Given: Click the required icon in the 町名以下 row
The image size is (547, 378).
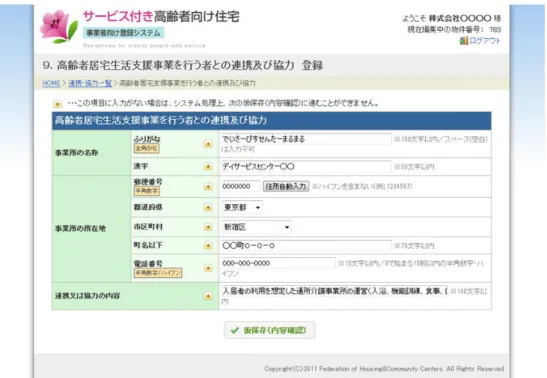Looking at the screenshot, I should [x=208, y=246].
